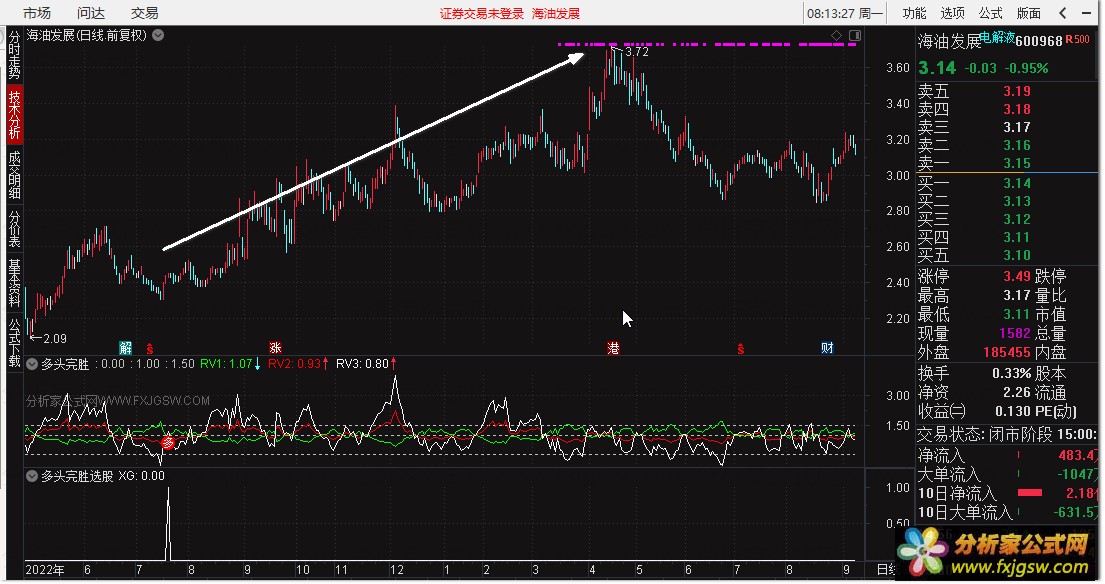Click the red 海油发展 title link
Image resolution: width=1105 pixels, height=584 pixels.
click(555, 13)
